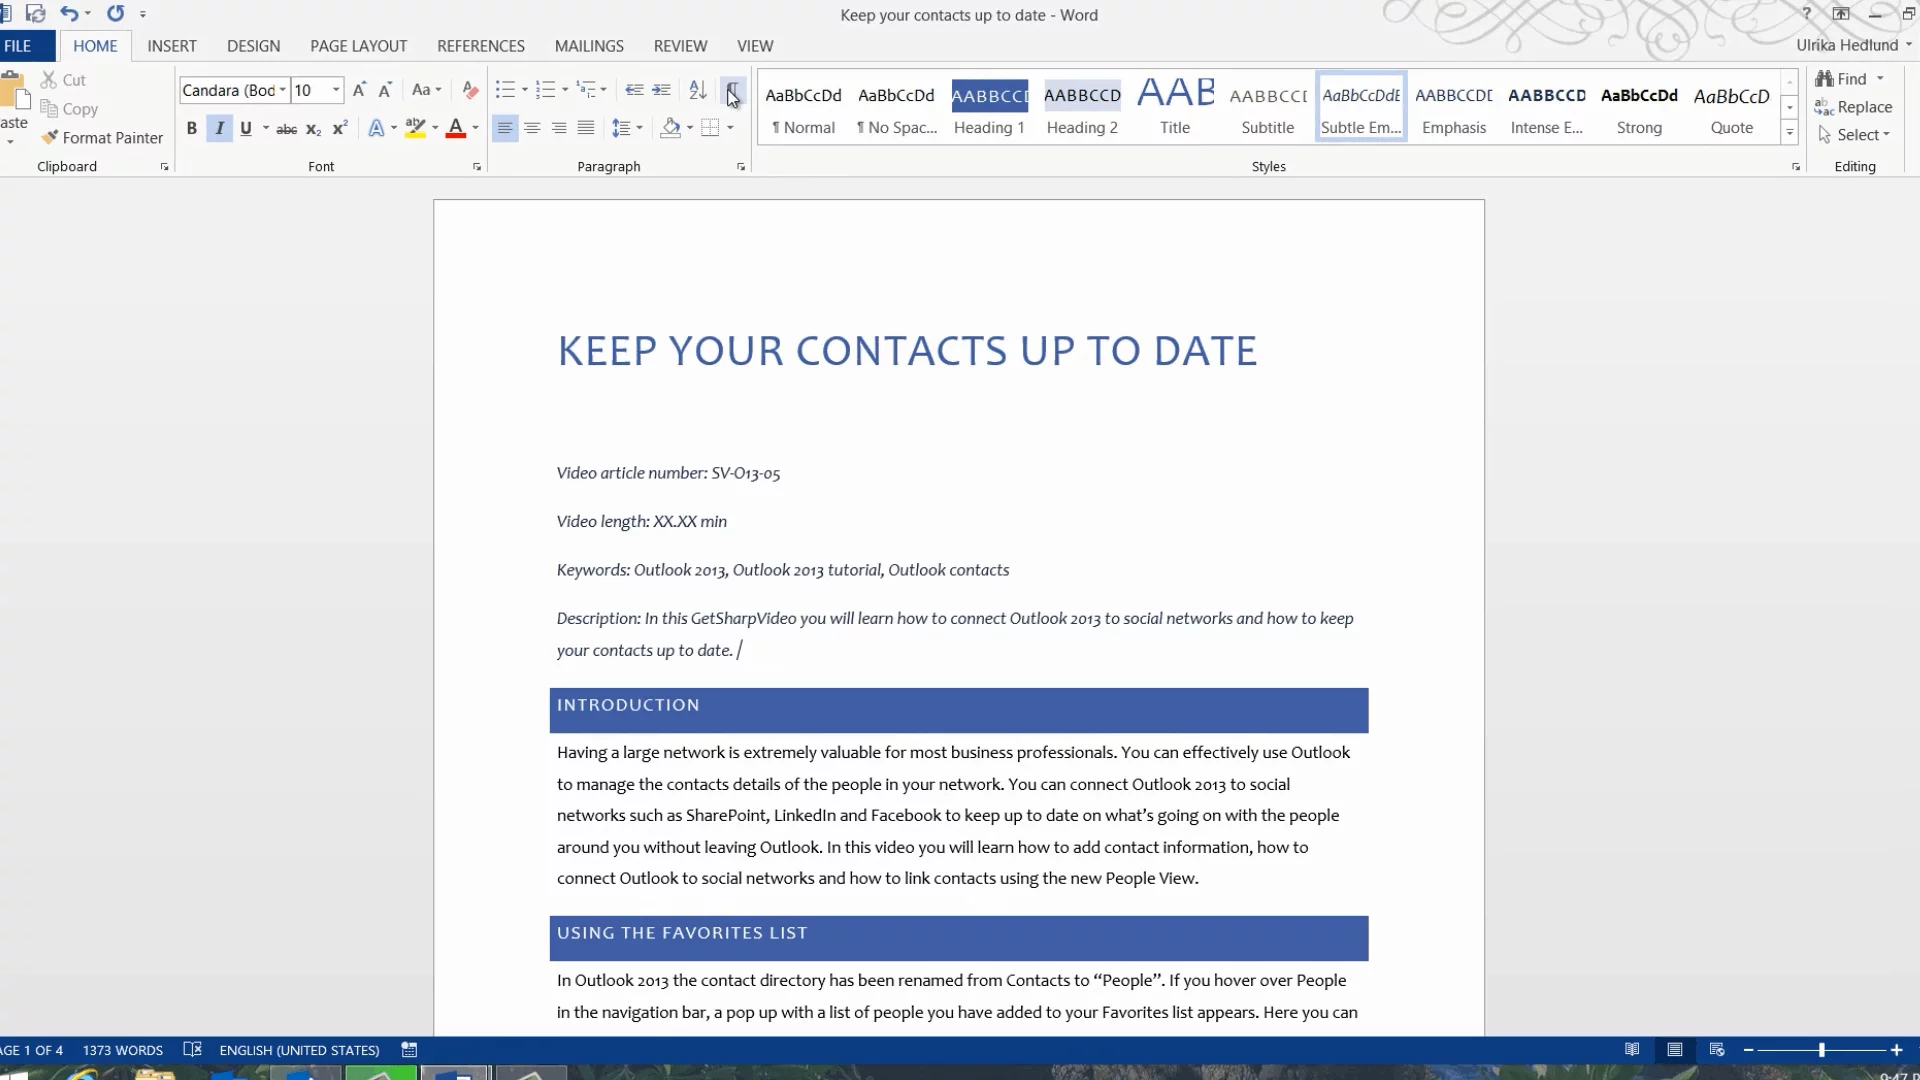Click the Subscript icon

pyautogui.click(x=313, y=129)
